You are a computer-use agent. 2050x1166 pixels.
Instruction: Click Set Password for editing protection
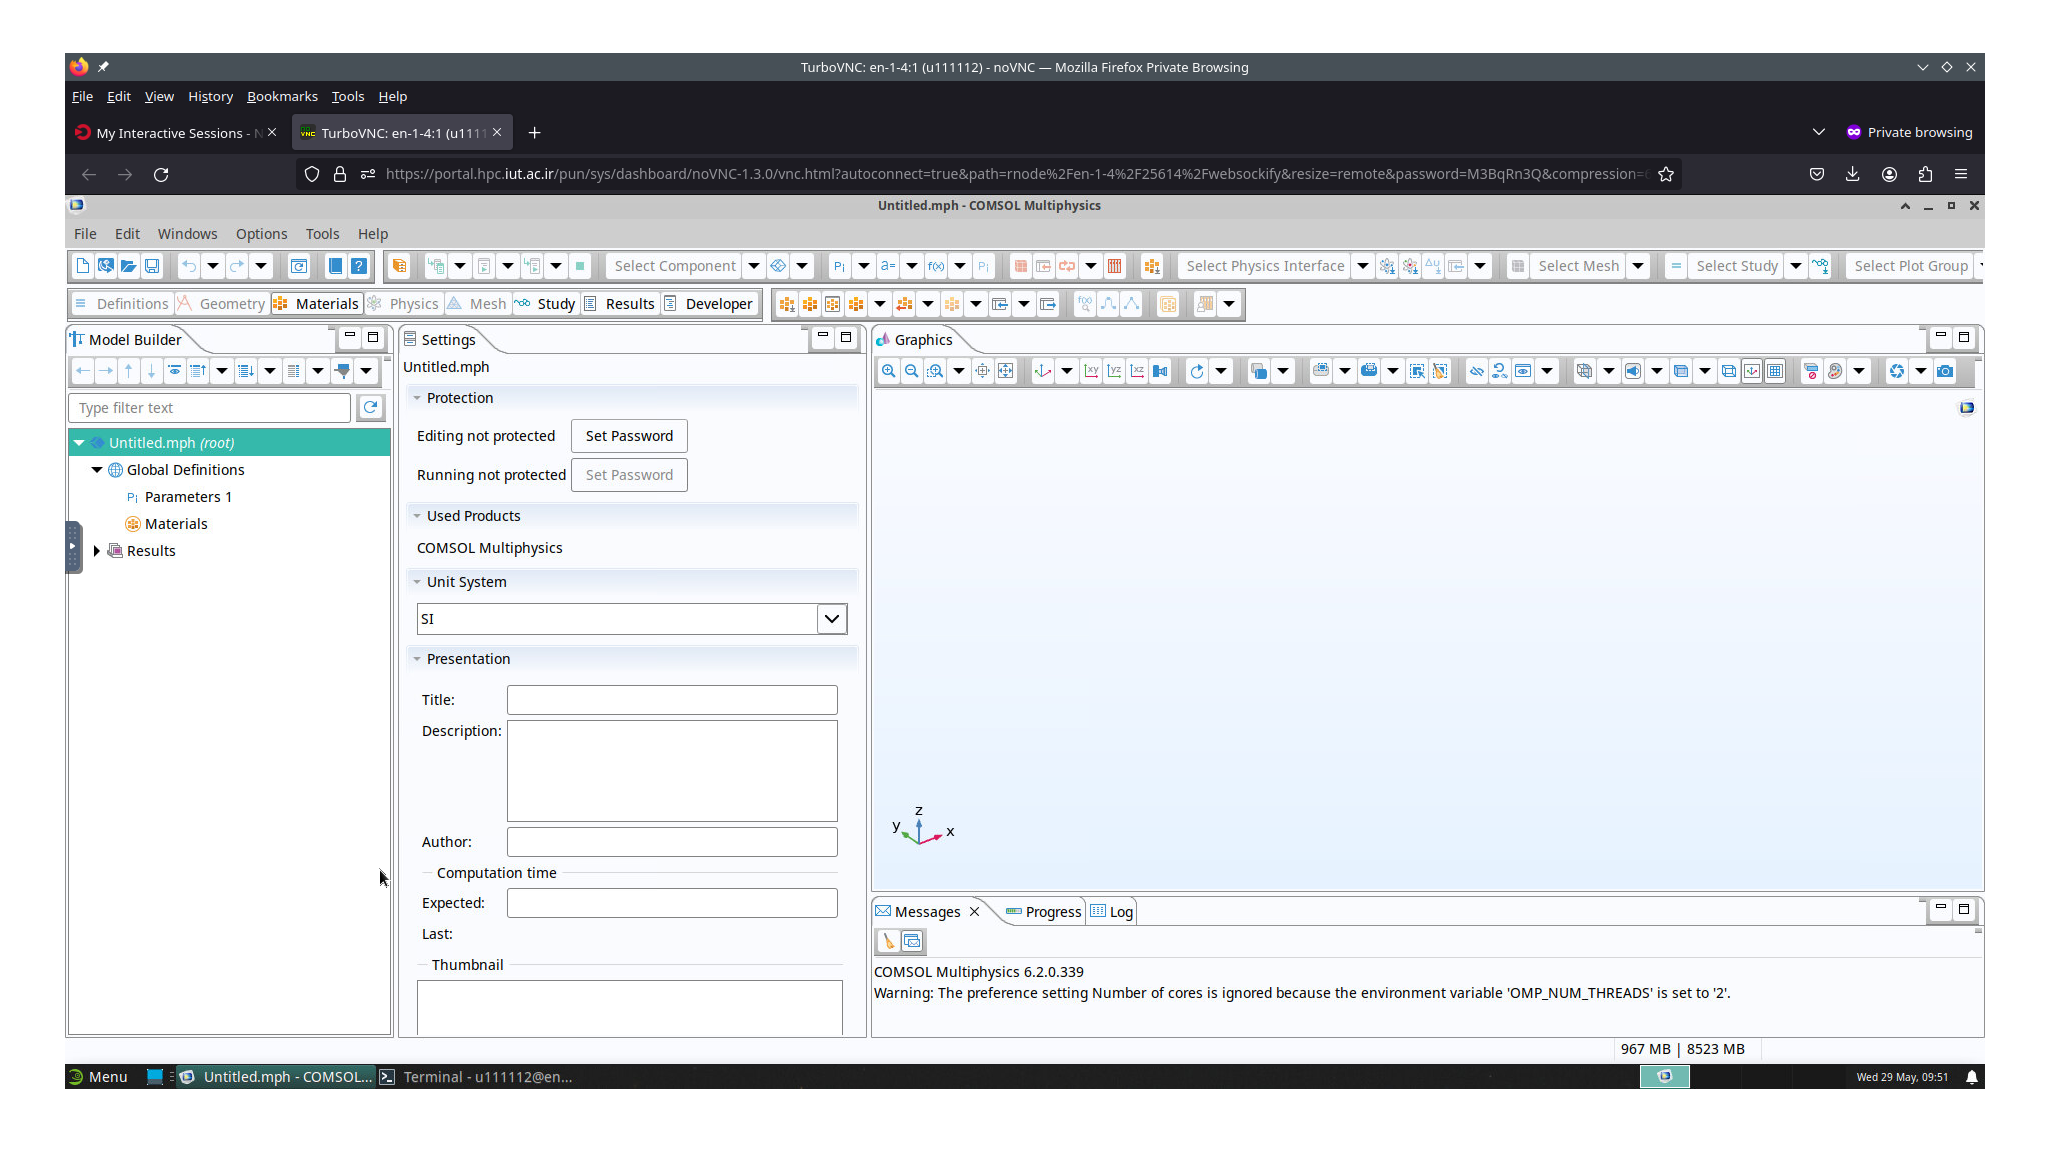tap(629, 436)
